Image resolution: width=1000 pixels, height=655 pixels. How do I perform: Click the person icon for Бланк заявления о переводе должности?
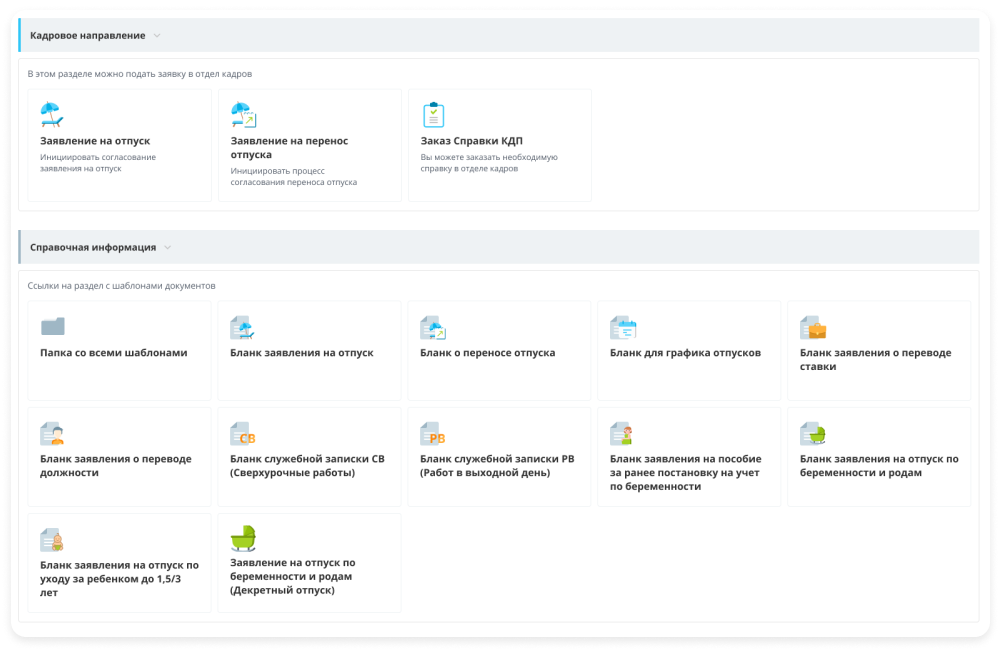(x=52, y=434)
